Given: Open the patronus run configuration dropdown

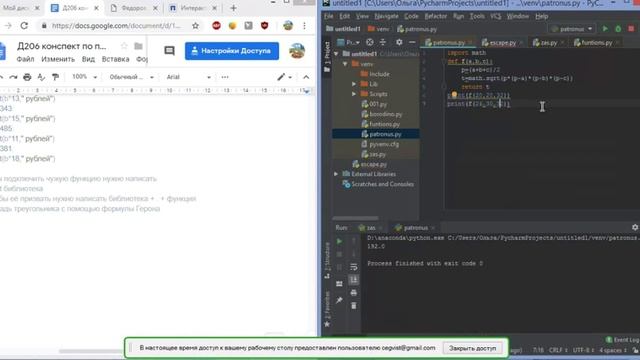Looking at the screenshot, I should pos(572,29).
